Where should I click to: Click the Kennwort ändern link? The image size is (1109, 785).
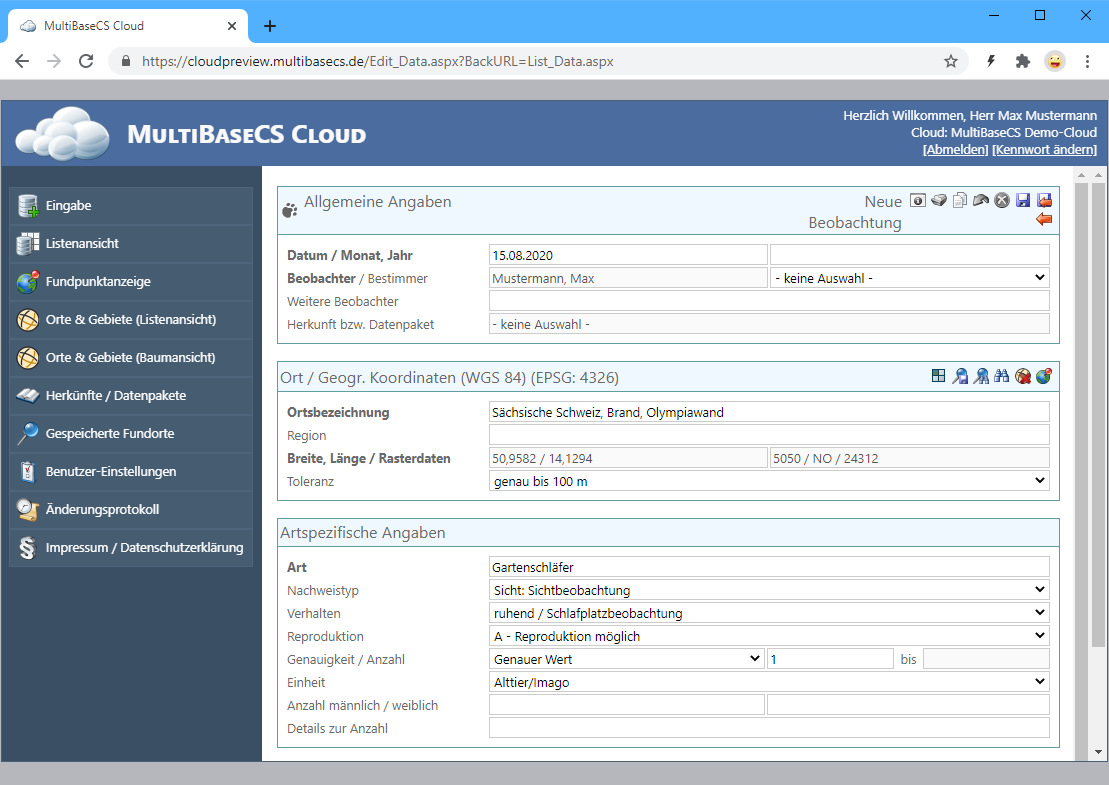1044,149
